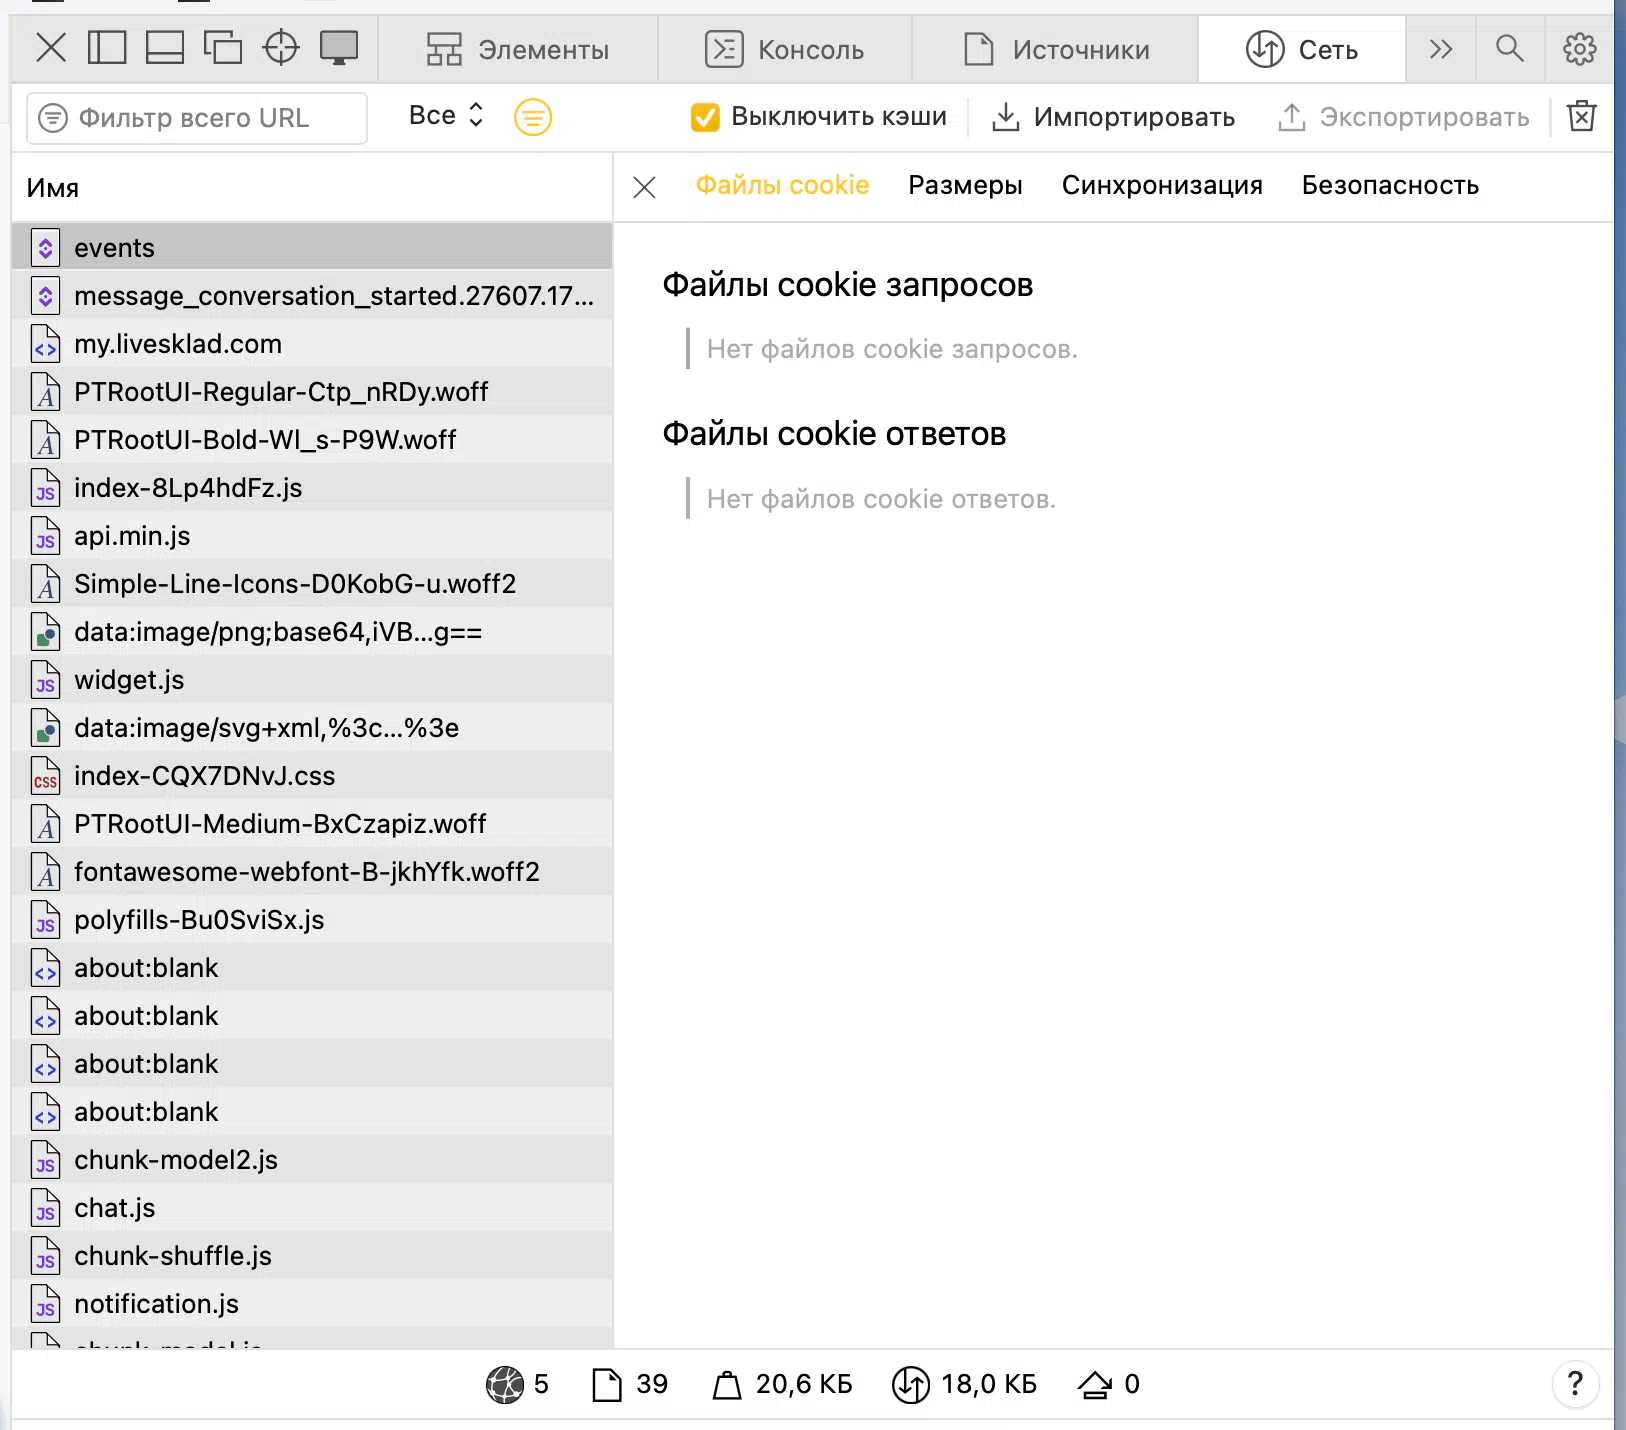
Task: Activate the element selection crosshair
Action: click(281, 48)
